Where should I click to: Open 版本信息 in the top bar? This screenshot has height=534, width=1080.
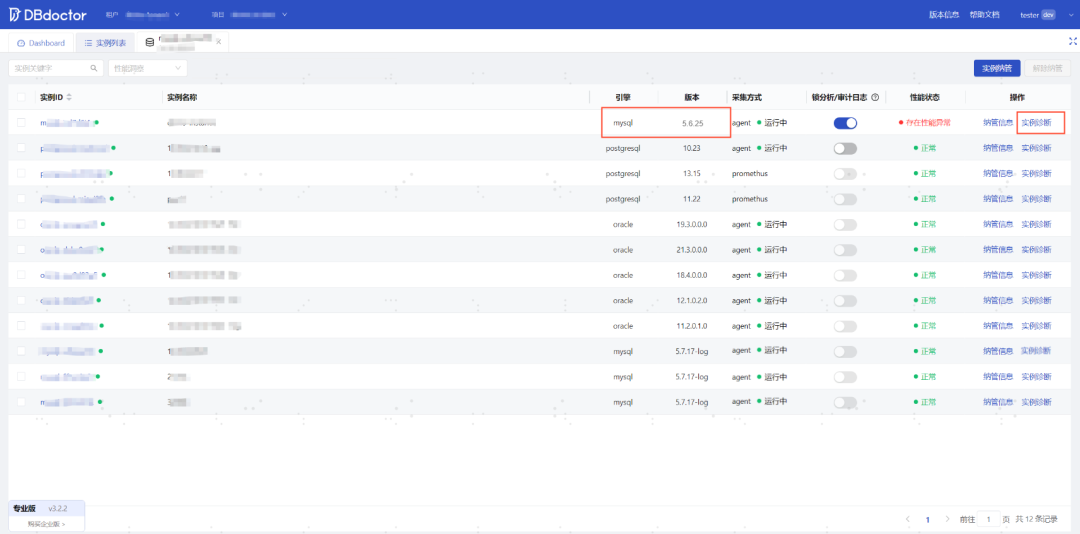944,14
